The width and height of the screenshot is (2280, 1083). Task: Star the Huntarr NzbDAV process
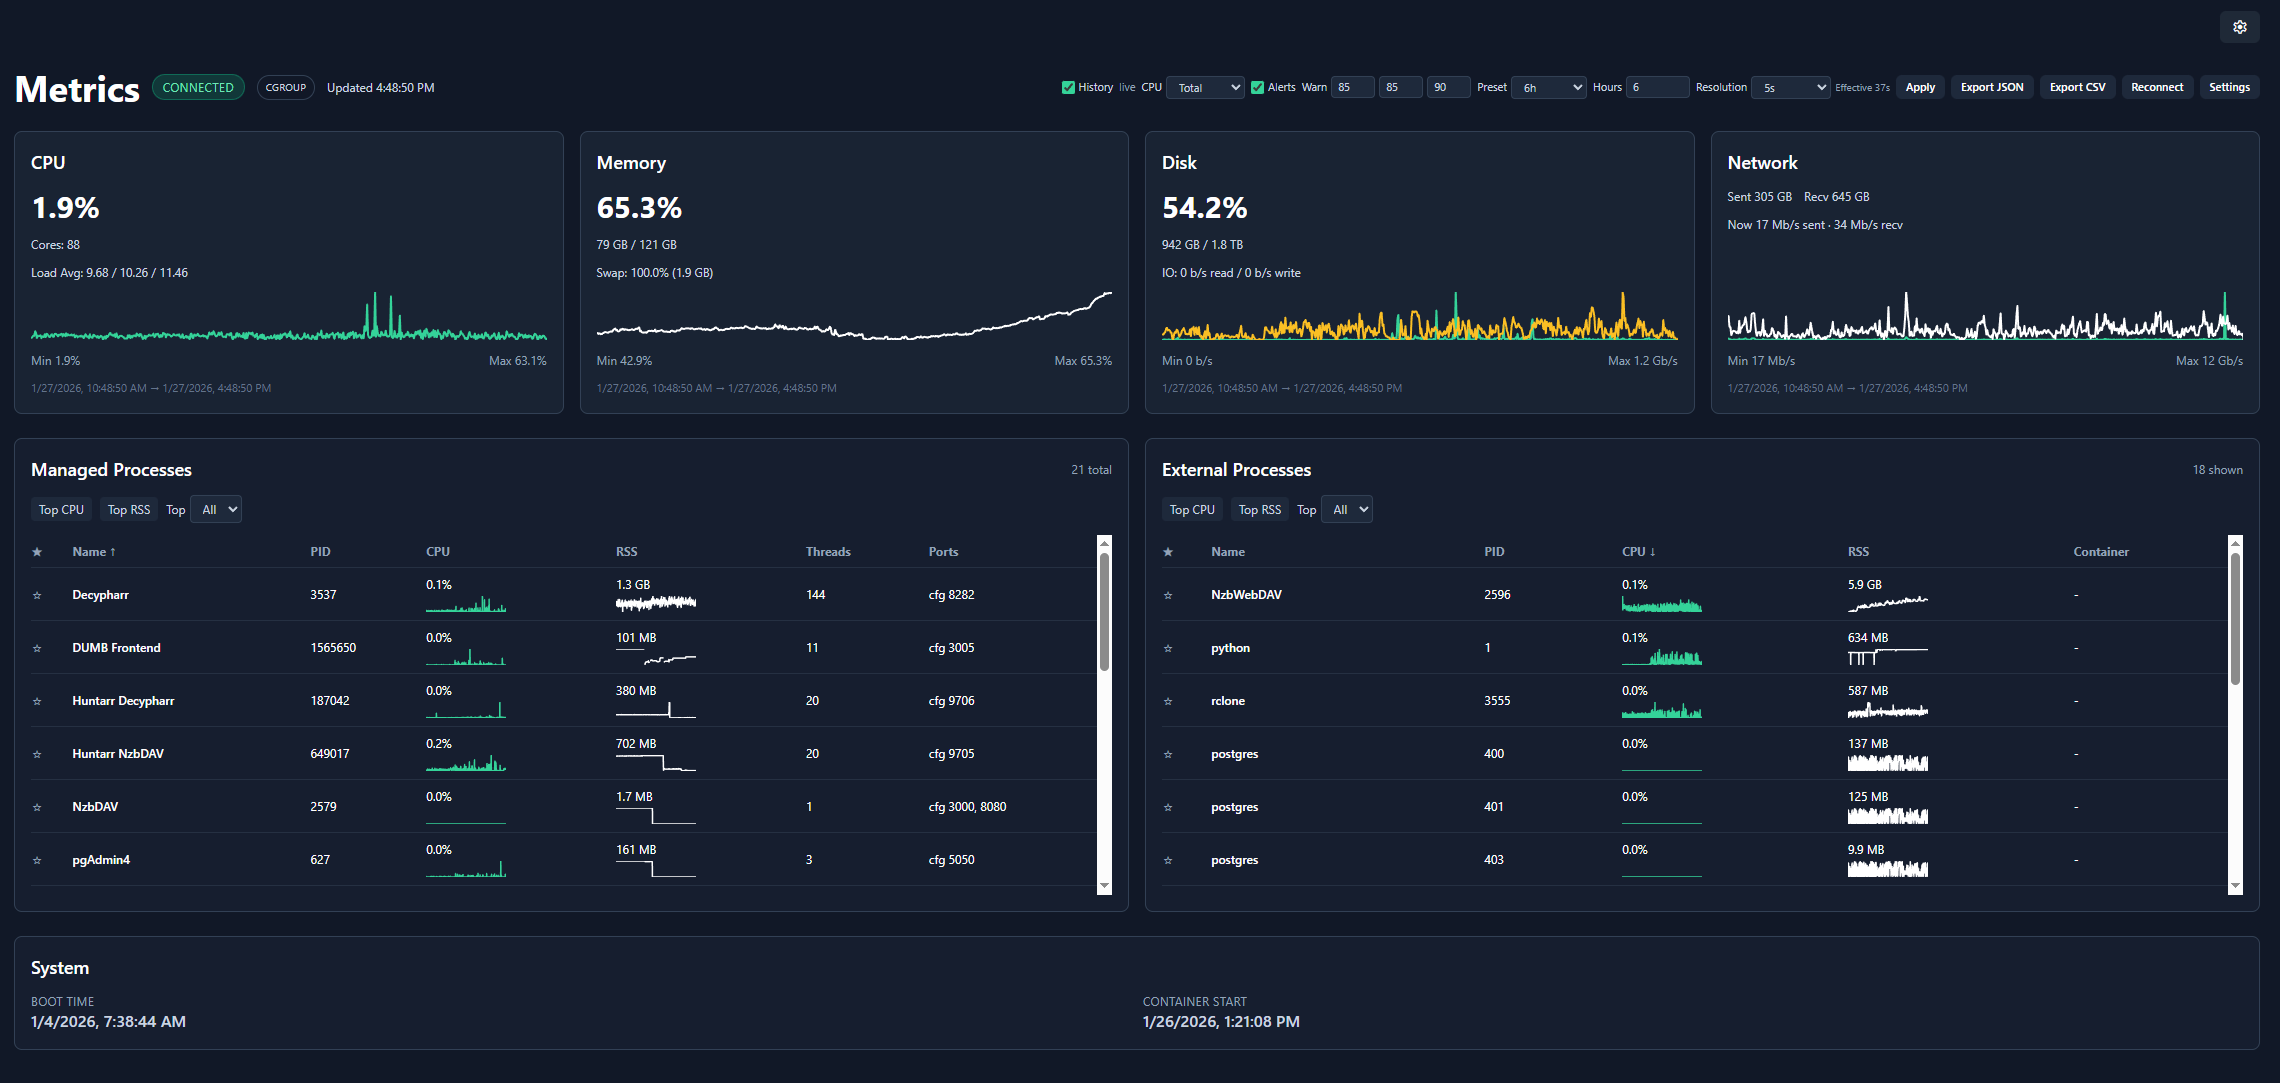(x=37, y=753)
